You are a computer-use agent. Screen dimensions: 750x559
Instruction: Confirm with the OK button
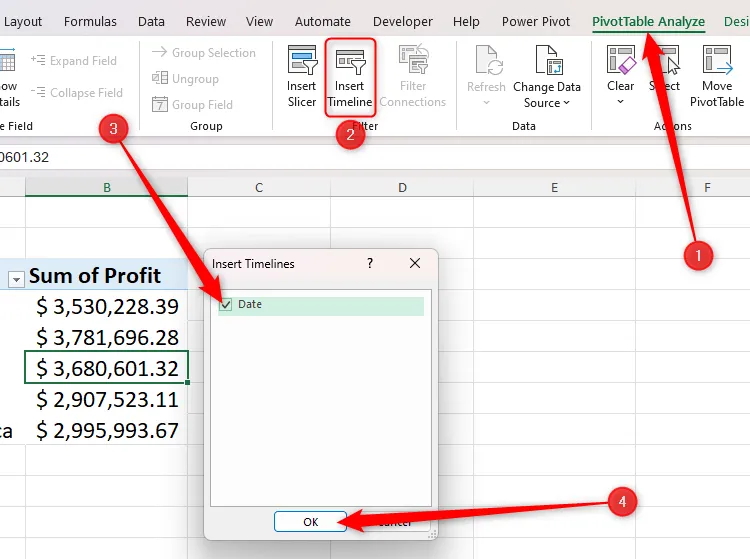[x=310, y=522]
